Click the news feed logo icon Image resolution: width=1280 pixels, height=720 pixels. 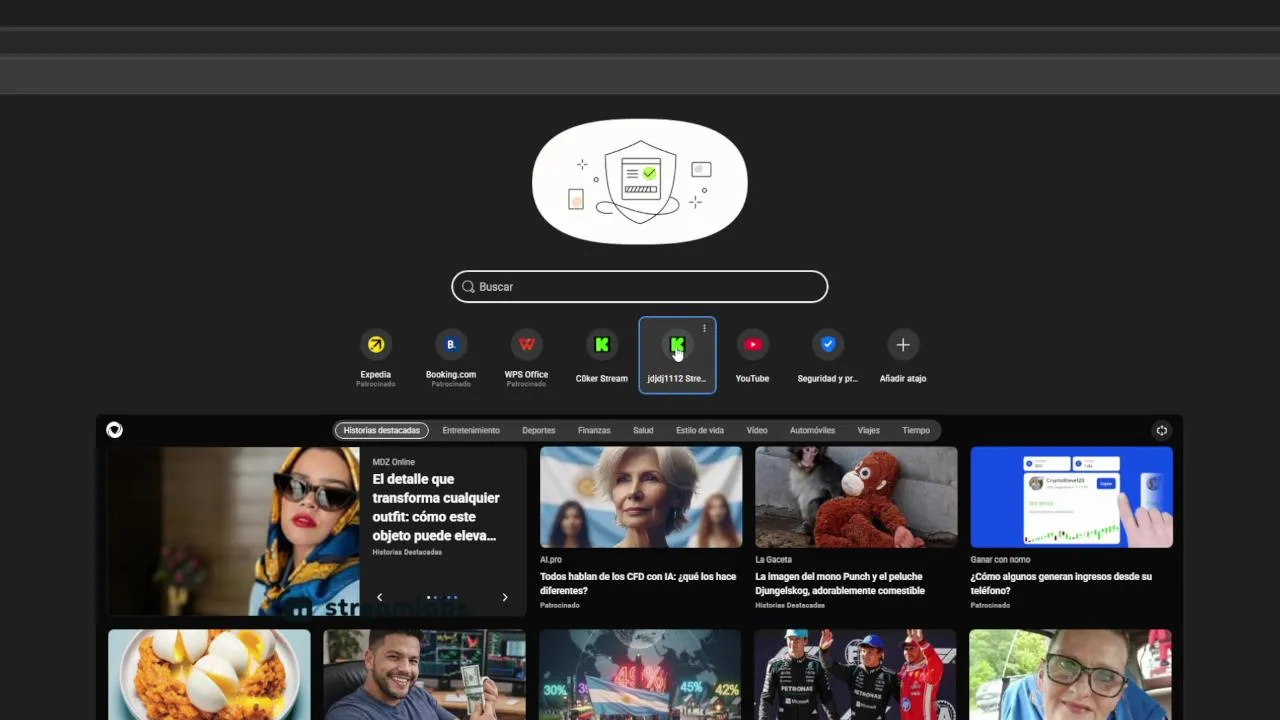114,430
